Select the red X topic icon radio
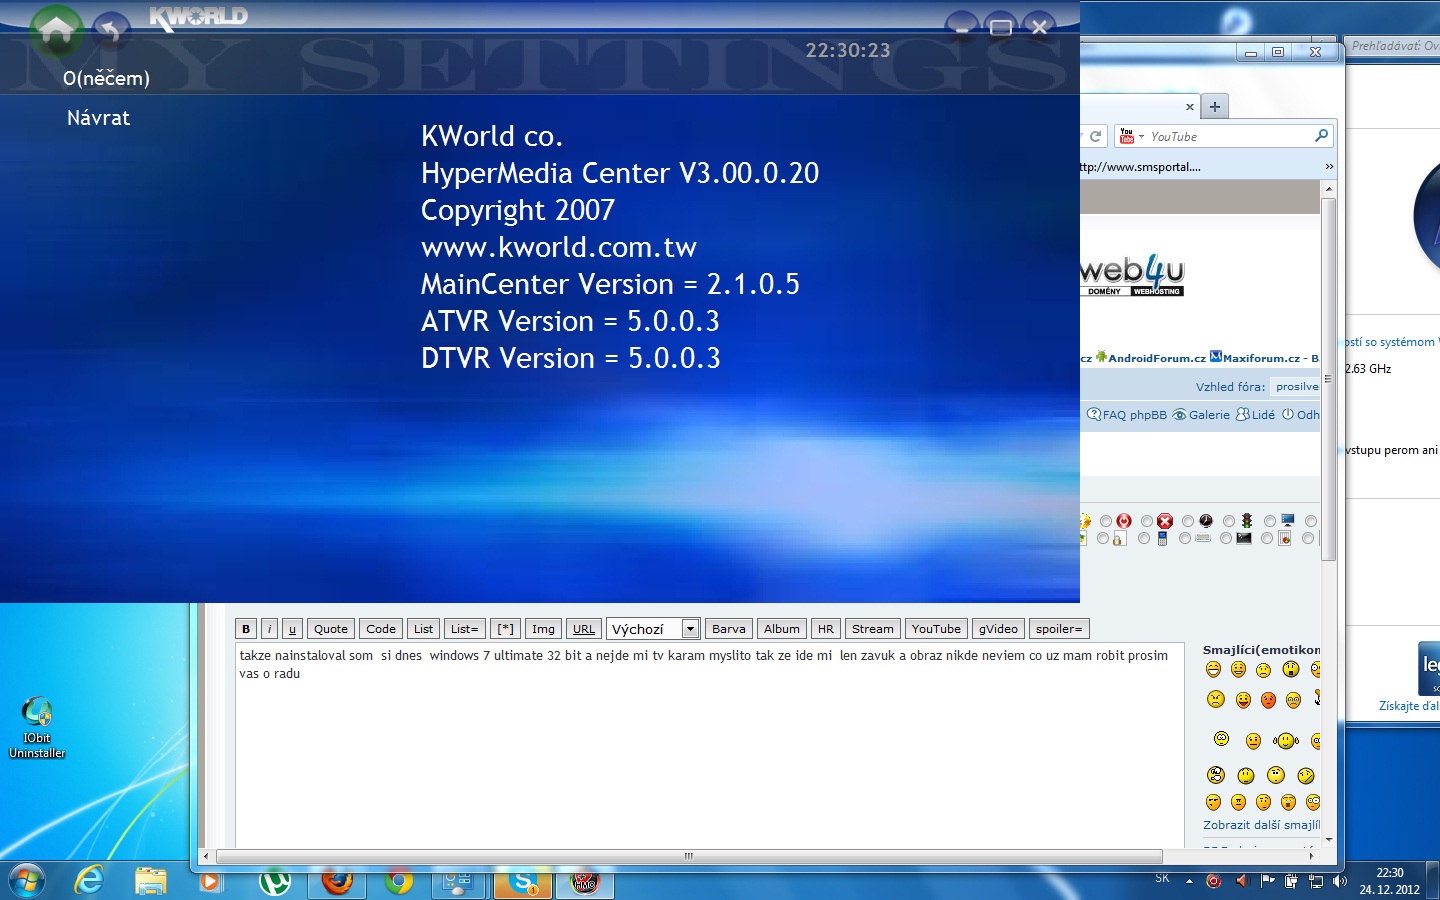Image resolution: width=1440 pixels, height=900 pixels. (x=1147, y=521)
